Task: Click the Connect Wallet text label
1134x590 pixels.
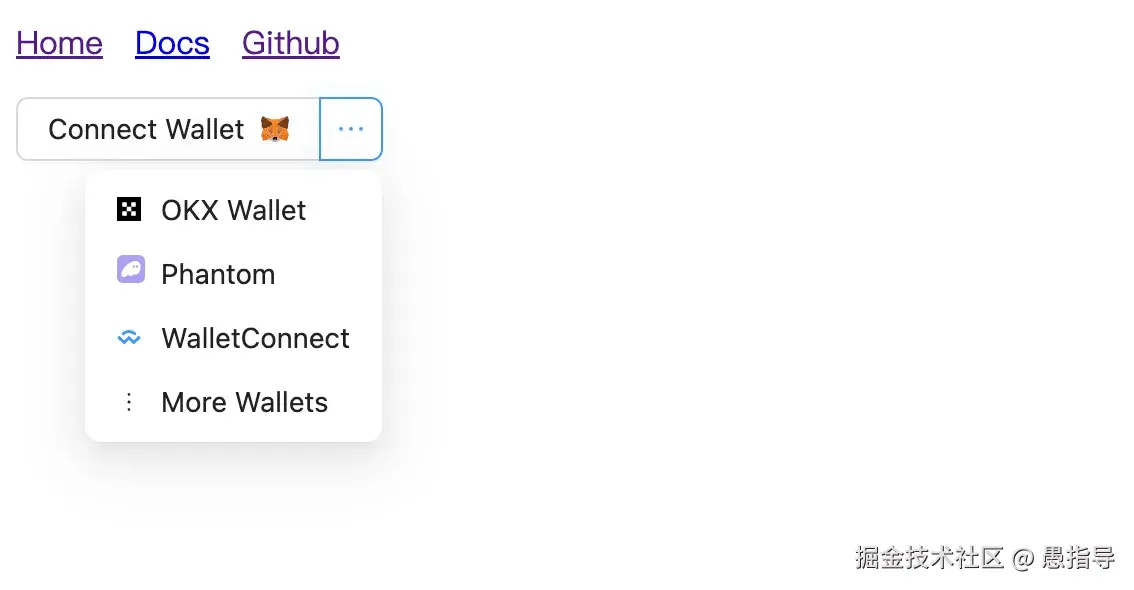Action: tap(146, 130)
